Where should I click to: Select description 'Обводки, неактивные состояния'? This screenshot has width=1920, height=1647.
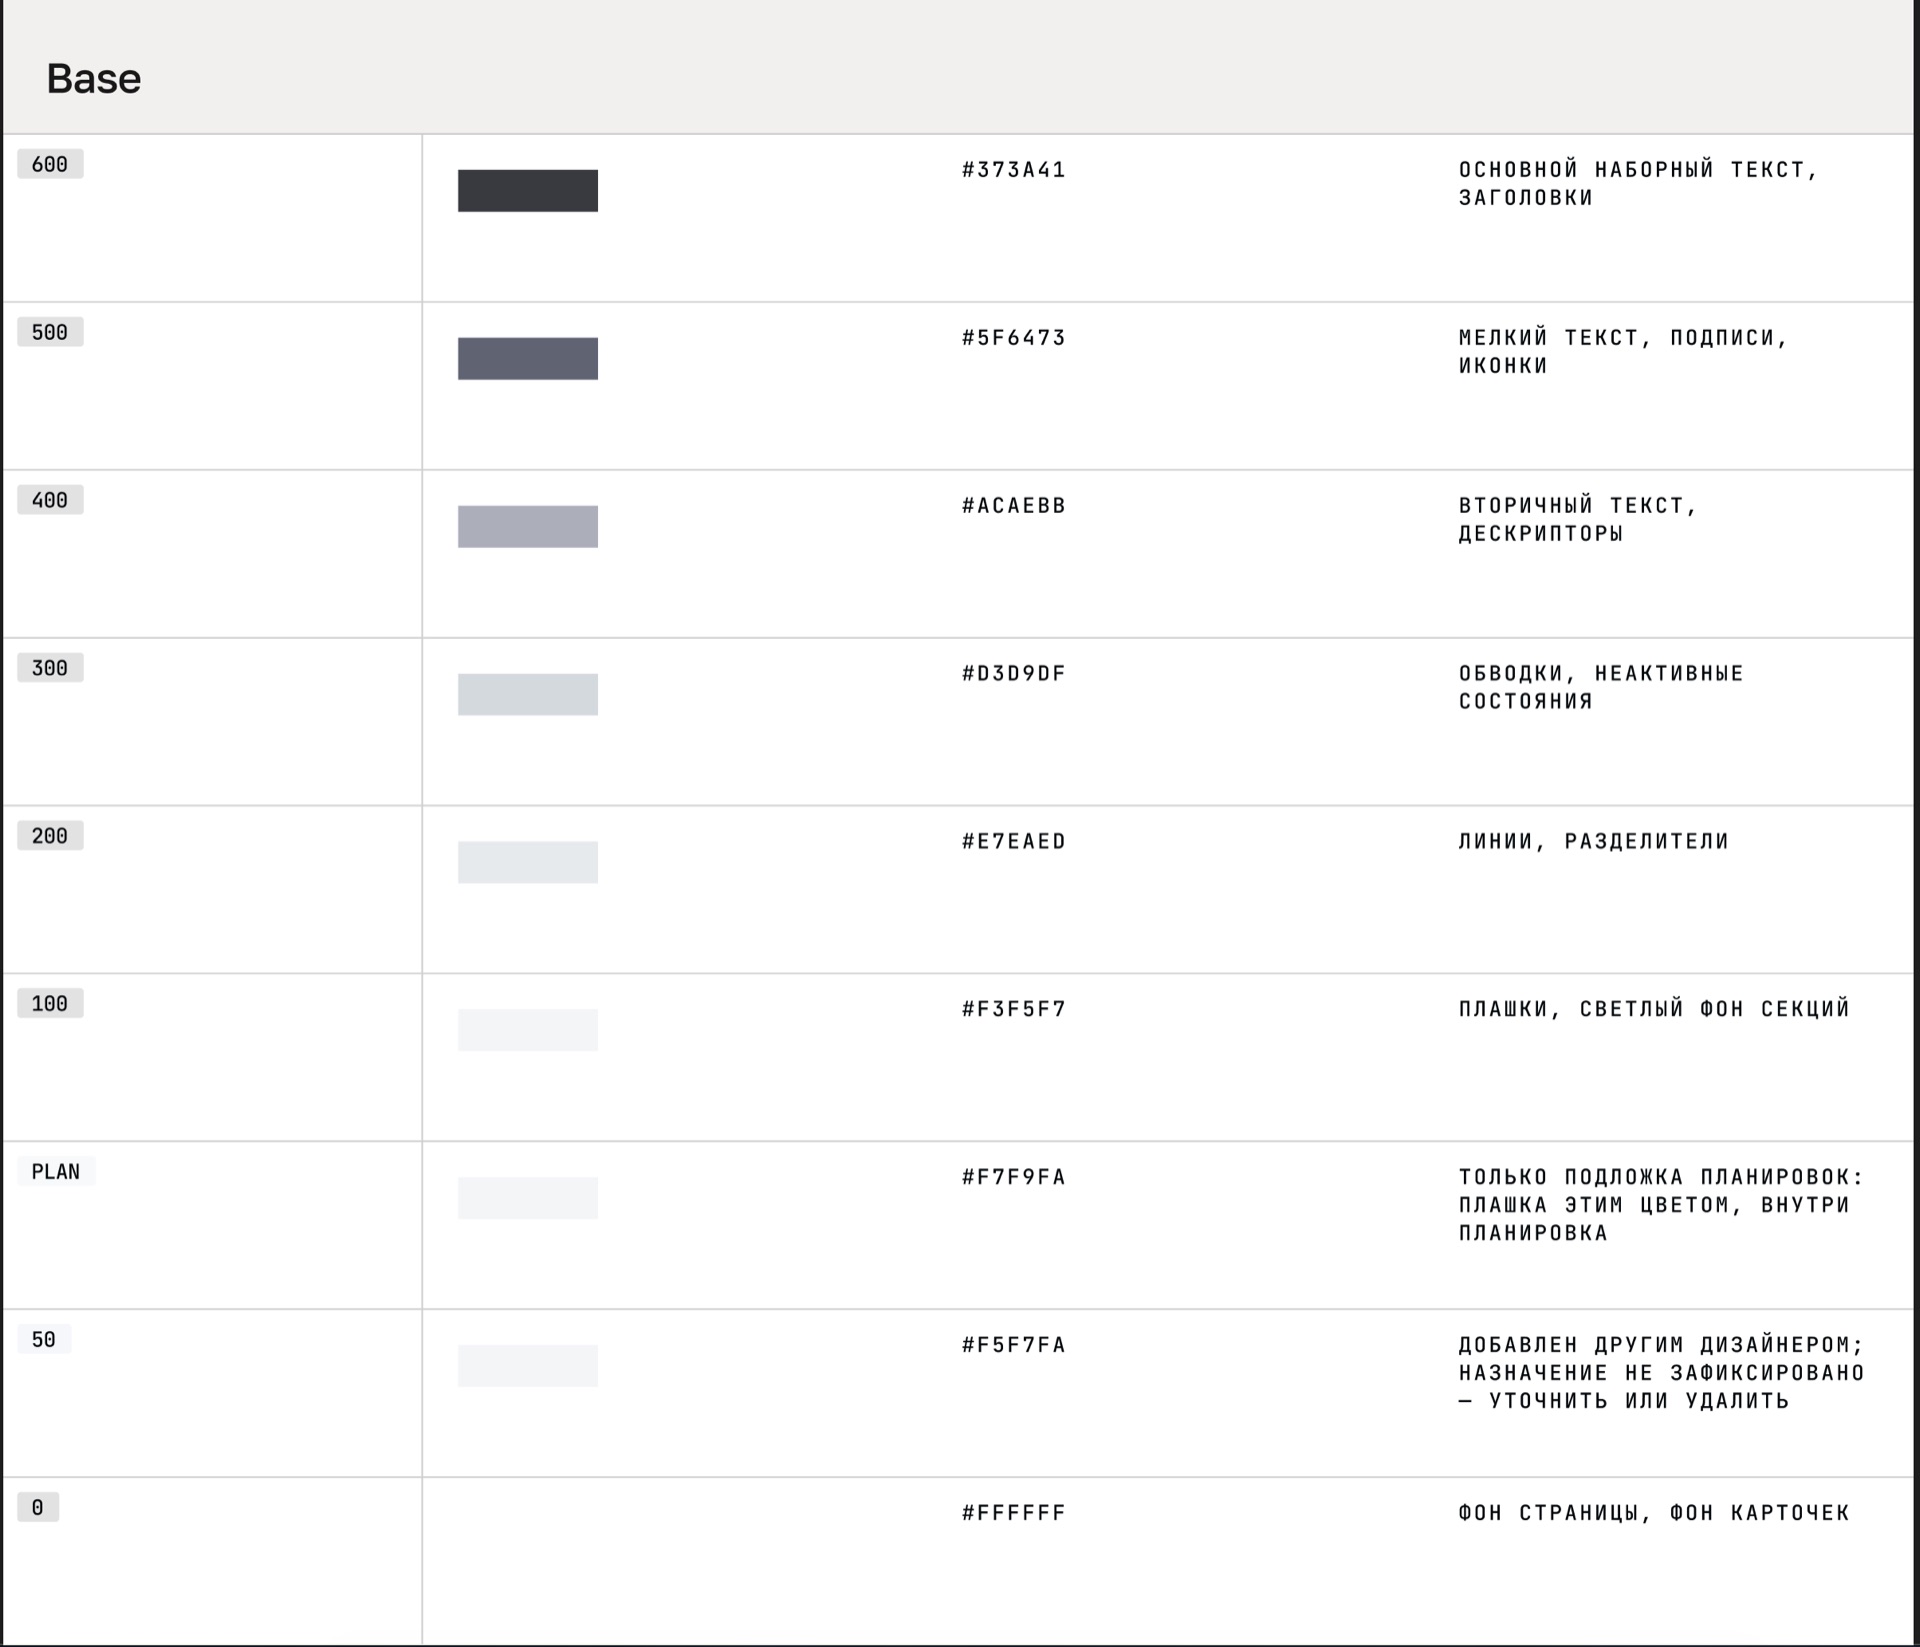[1601, 688]
